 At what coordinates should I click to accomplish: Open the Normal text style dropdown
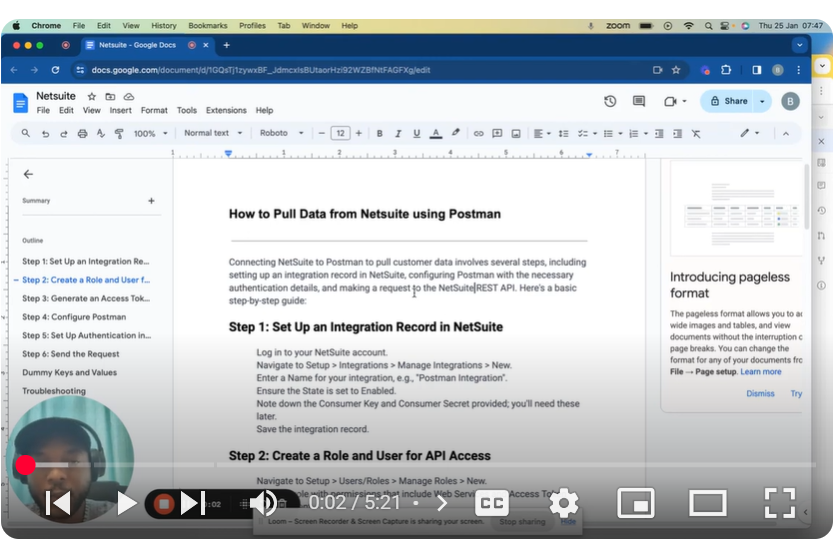click(213, 133)
